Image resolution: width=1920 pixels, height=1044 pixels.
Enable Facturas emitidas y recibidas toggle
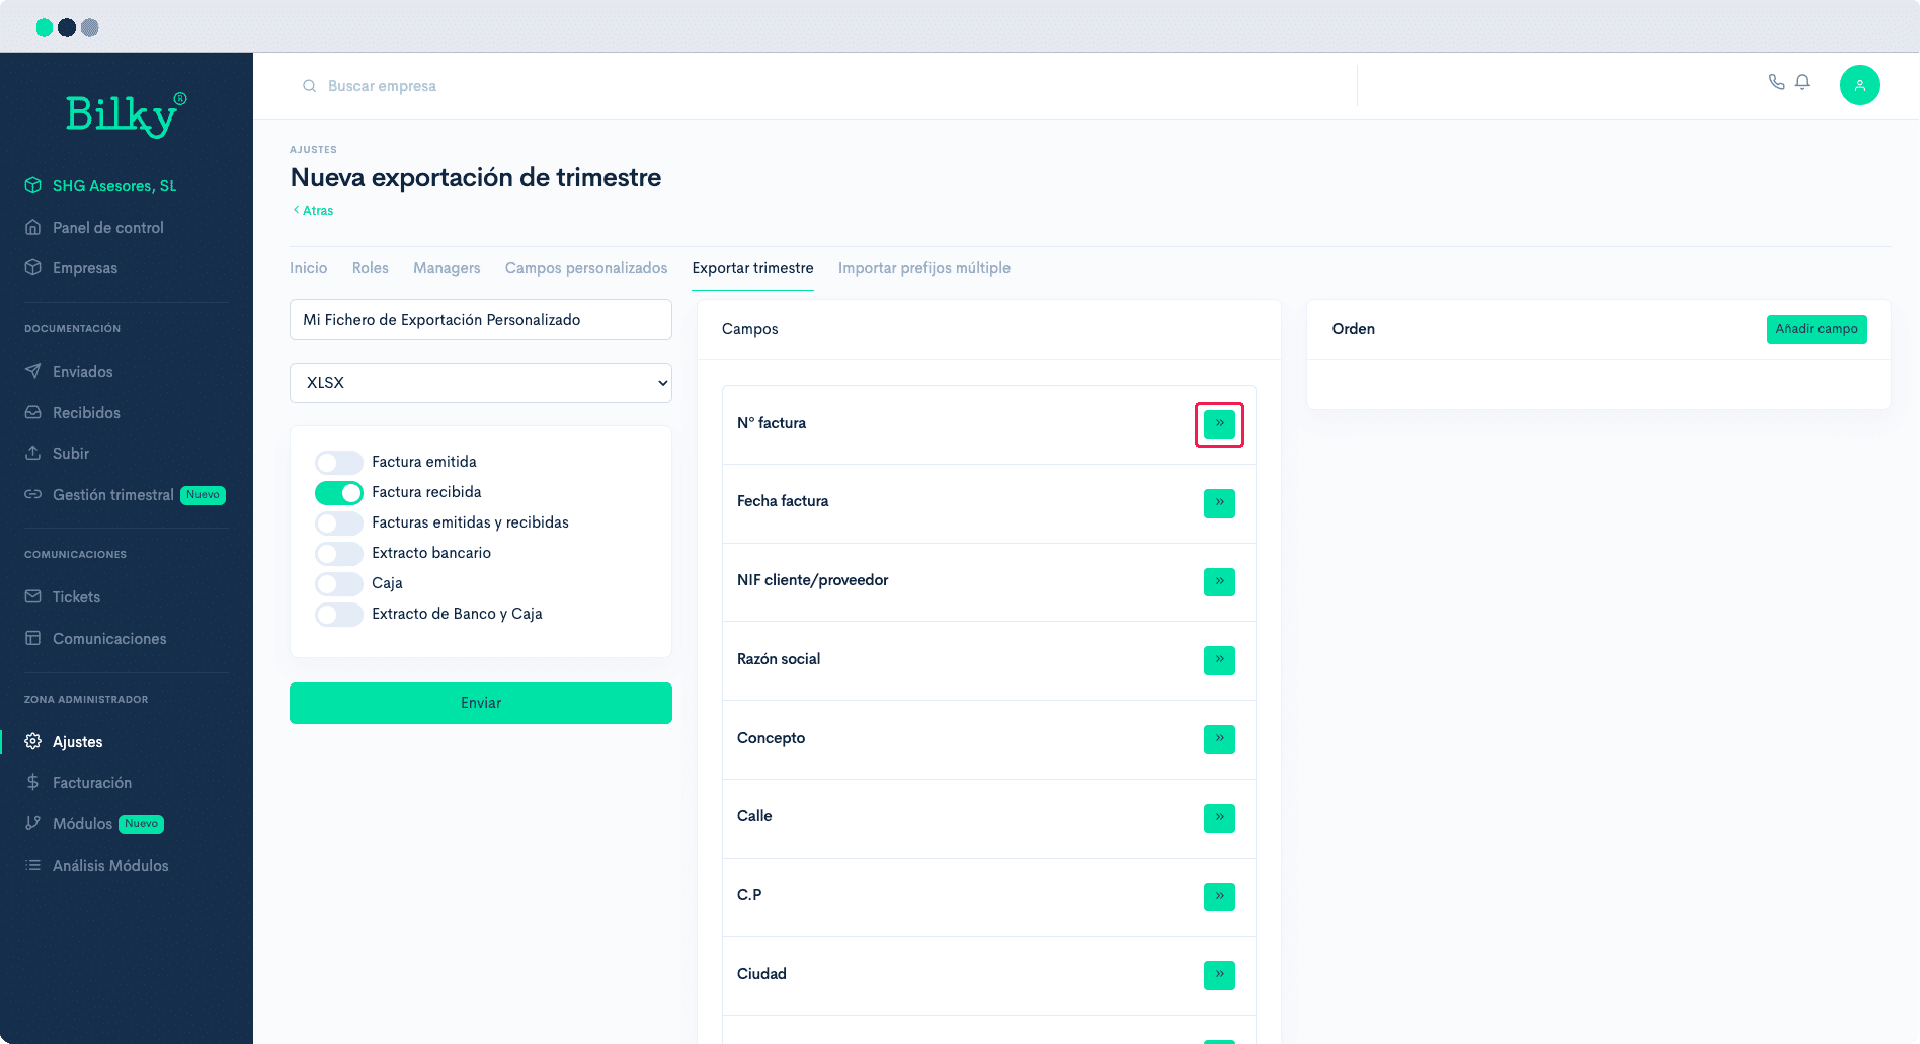(x=339, y=523)
